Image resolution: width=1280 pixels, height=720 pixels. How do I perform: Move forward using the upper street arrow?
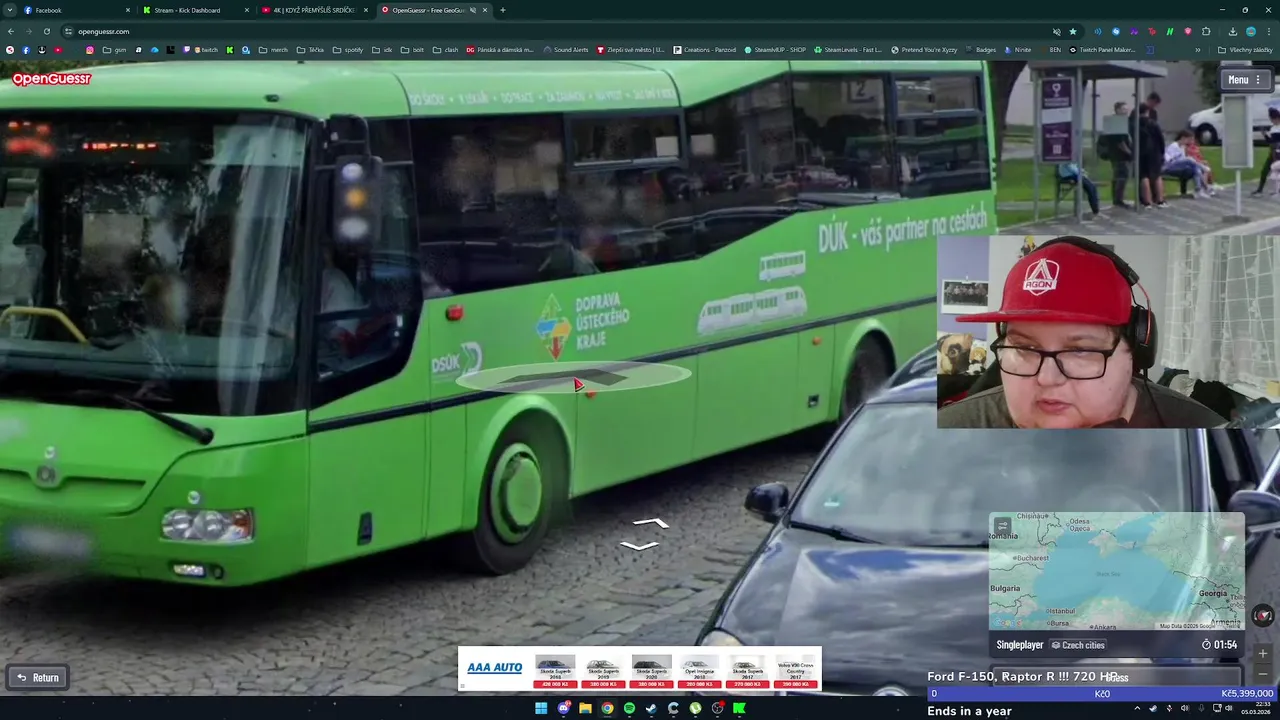tap(650, 522)
